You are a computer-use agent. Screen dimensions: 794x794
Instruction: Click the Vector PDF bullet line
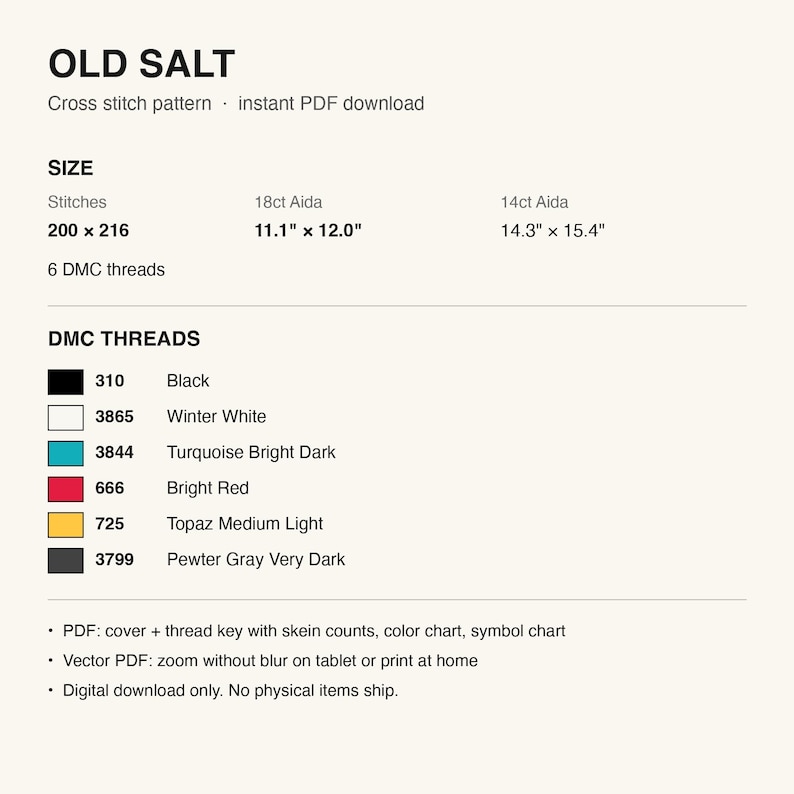click(270, 661)
